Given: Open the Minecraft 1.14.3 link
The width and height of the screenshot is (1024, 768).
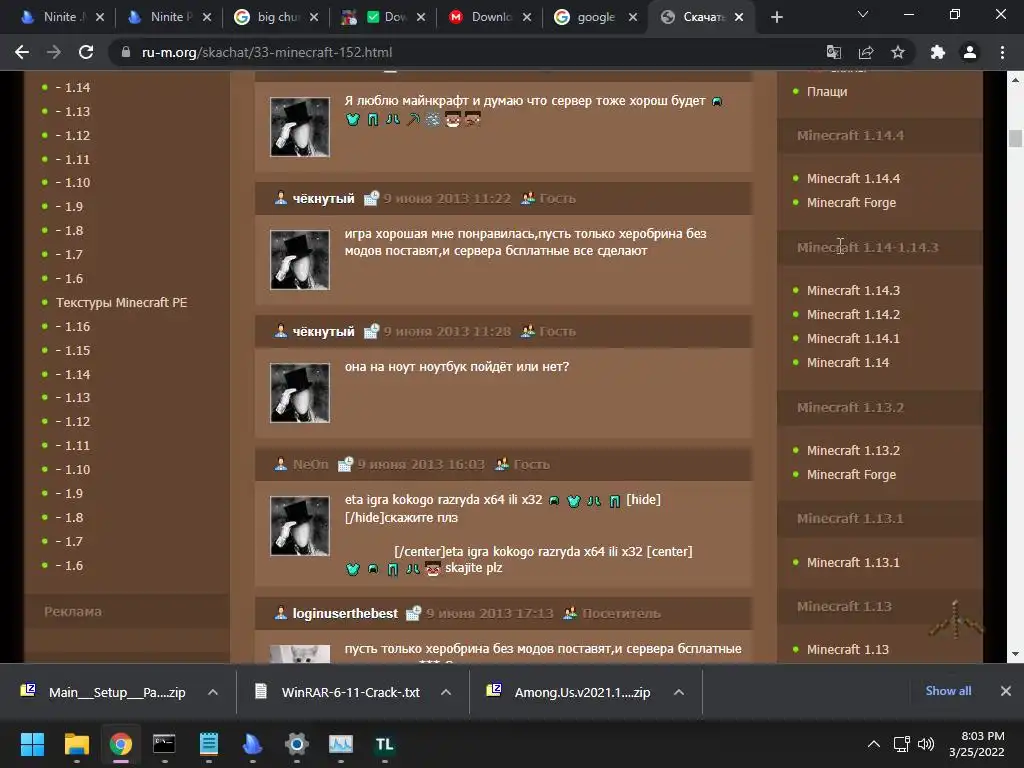Looking at the screenshot, I should 853,291.
